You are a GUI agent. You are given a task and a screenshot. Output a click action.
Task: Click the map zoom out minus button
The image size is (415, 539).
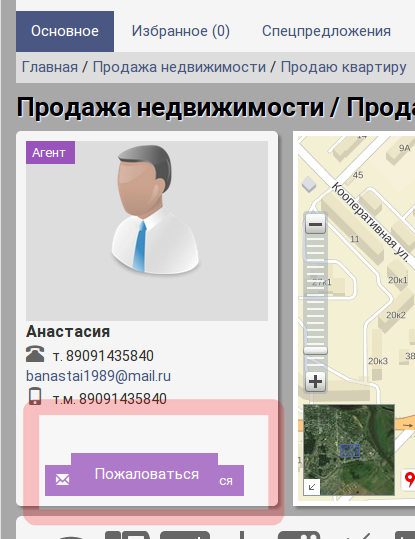click(315, 224)
